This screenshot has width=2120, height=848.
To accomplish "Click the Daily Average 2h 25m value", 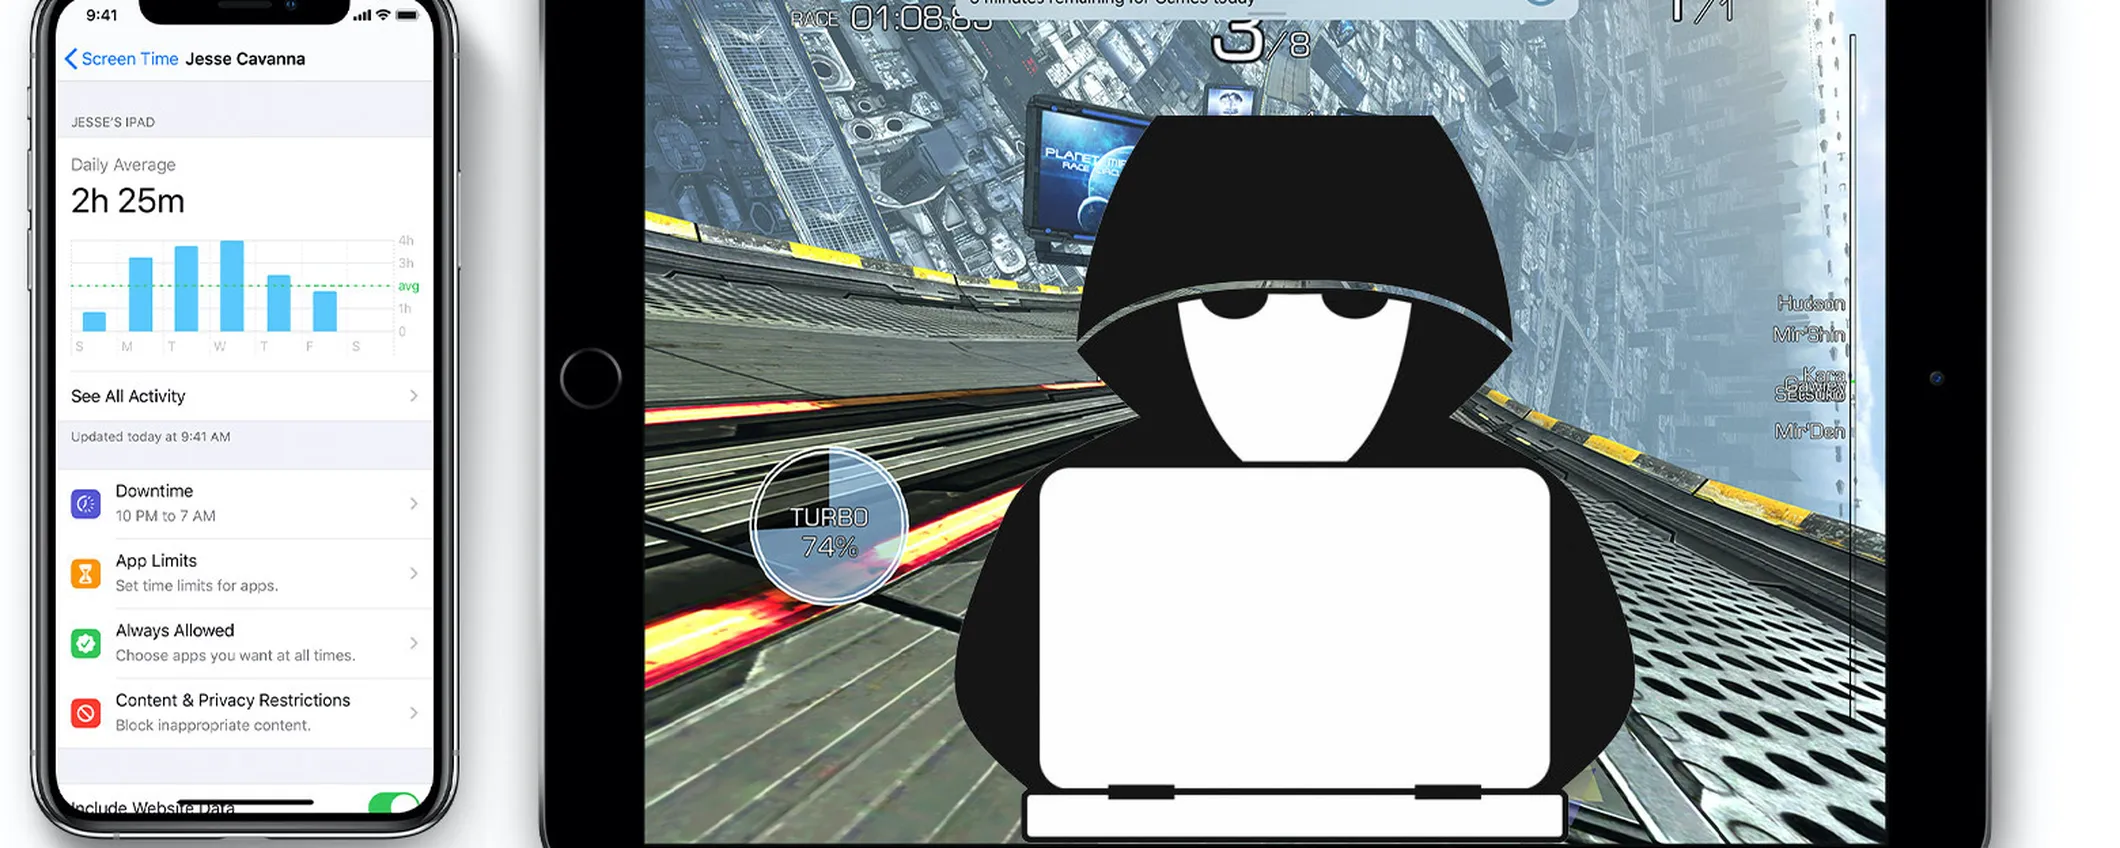I will point(128,201).
